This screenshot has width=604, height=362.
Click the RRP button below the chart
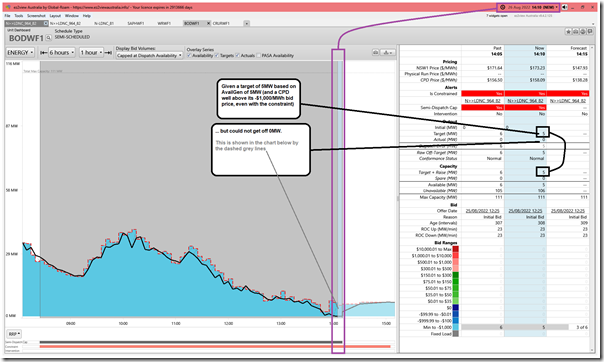(x=14, y=334)
